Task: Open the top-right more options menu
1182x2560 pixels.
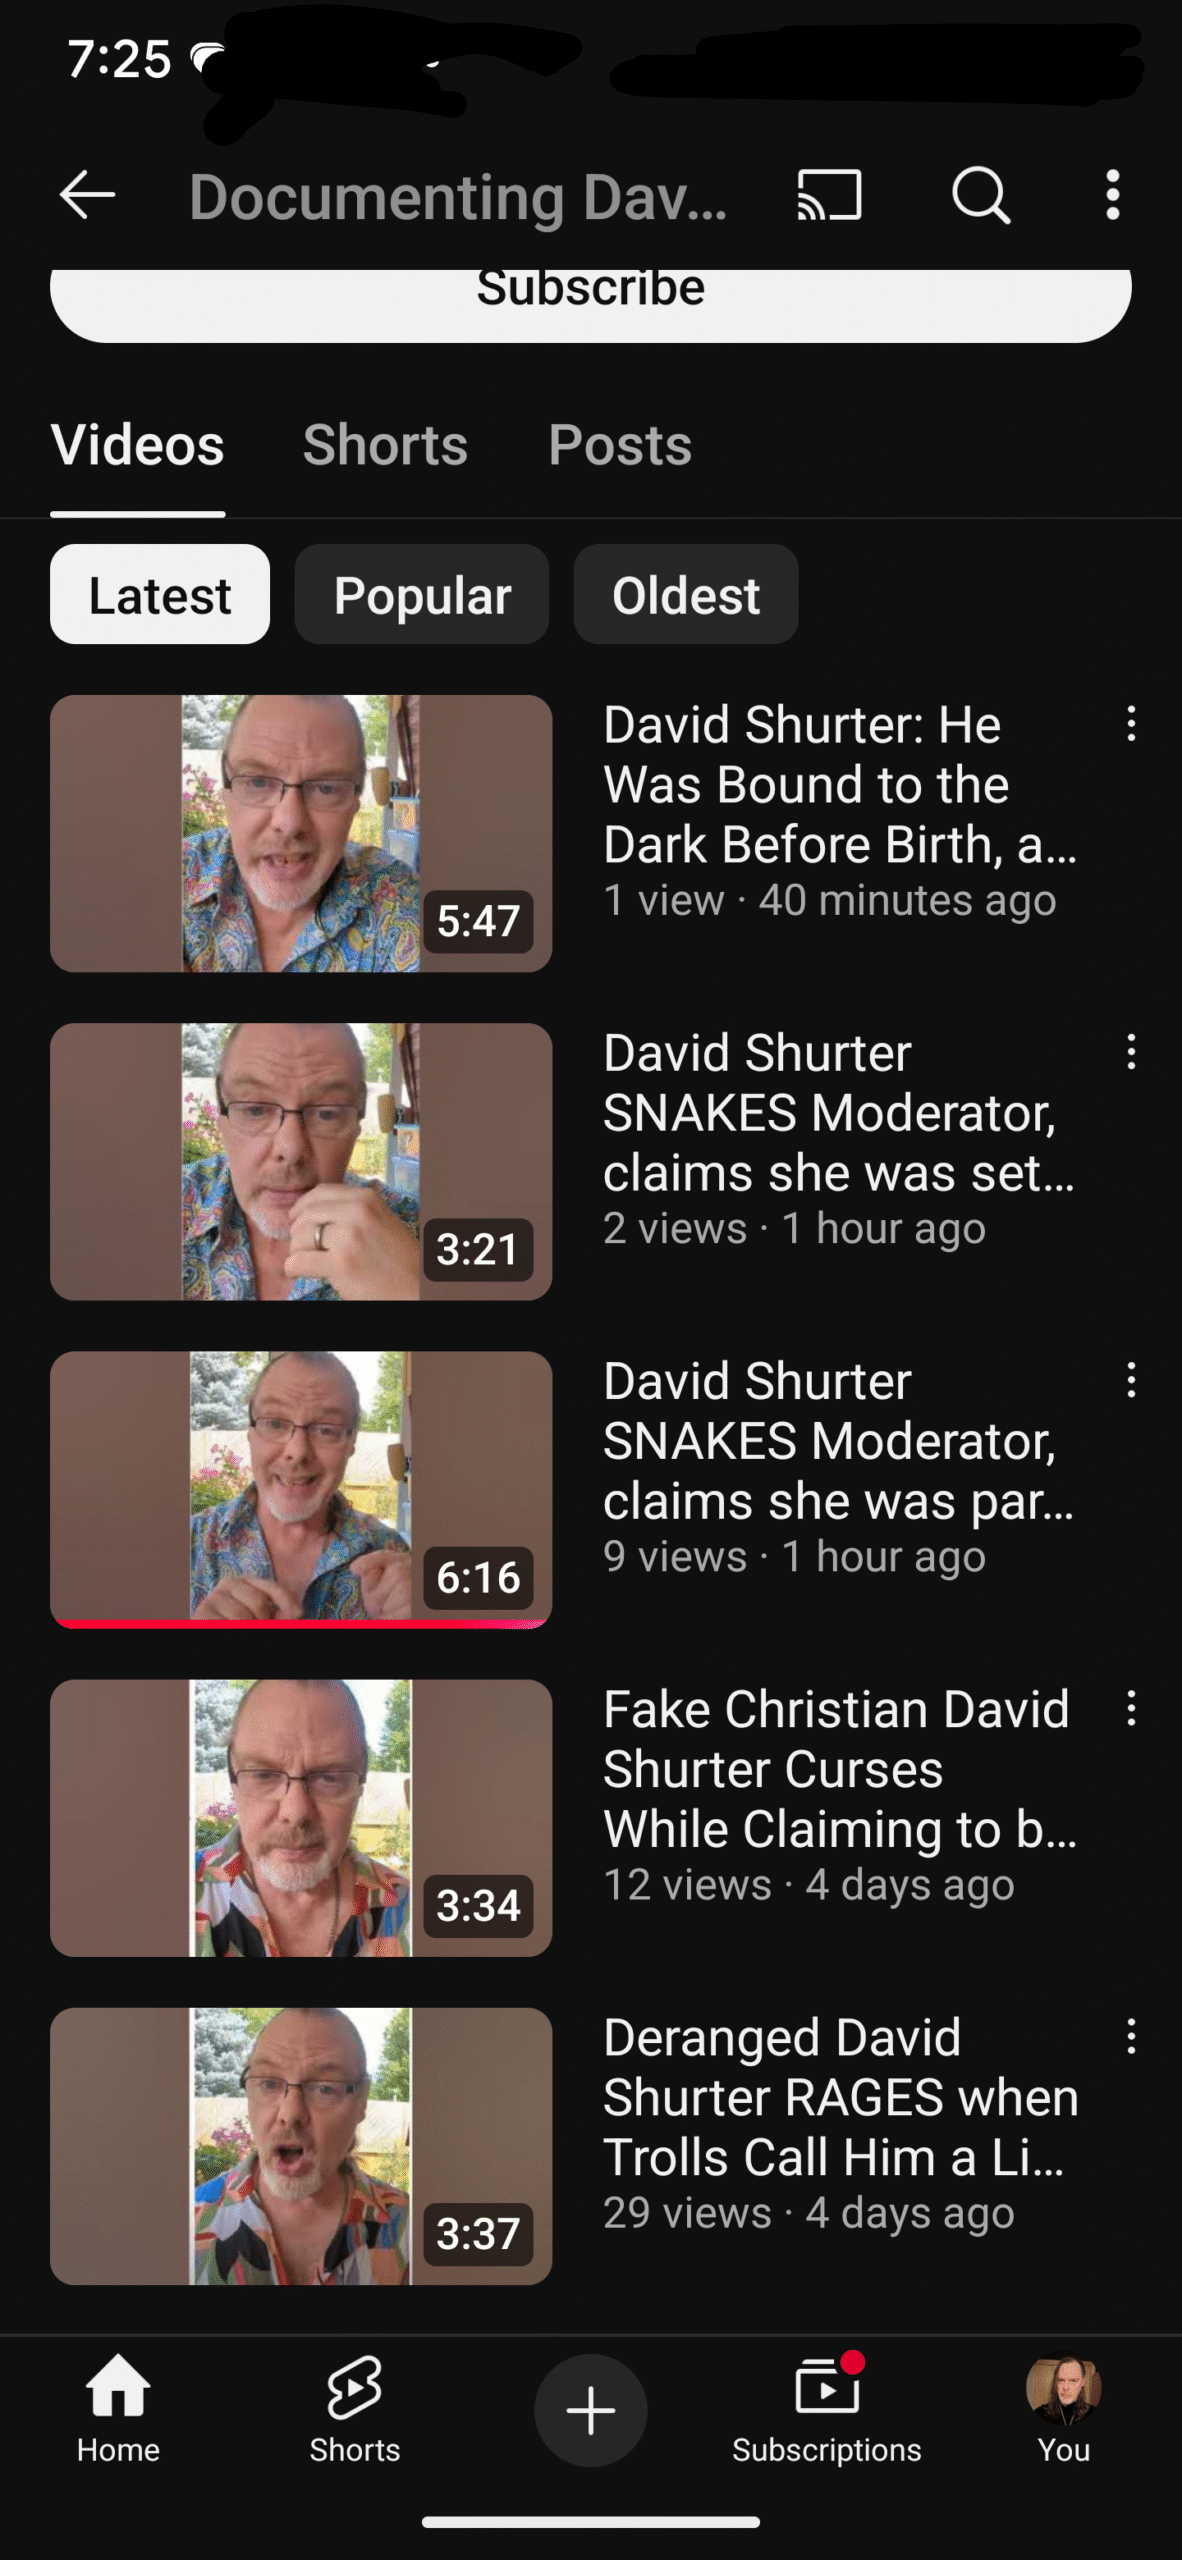Action: pyautogui.click(x=1113, y=194)
